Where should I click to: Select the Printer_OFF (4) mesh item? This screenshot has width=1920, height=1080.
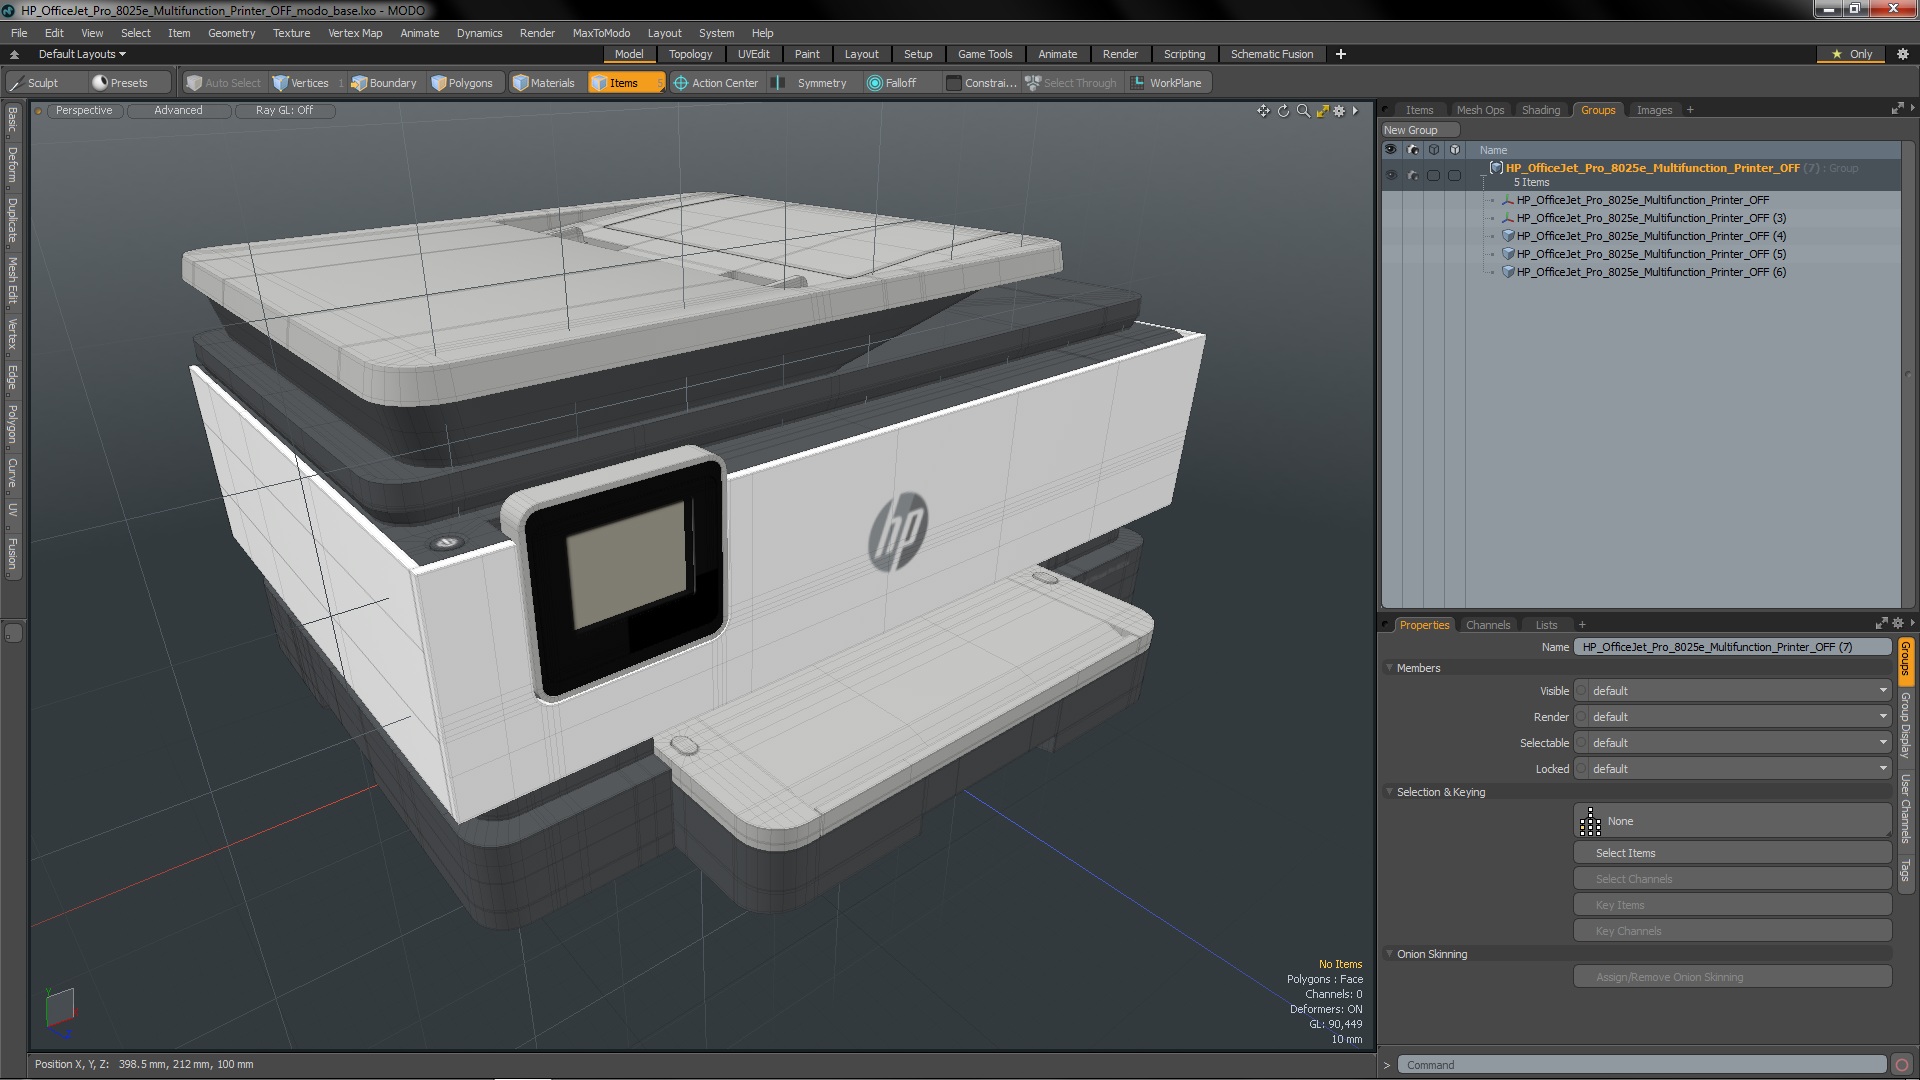1650,236
